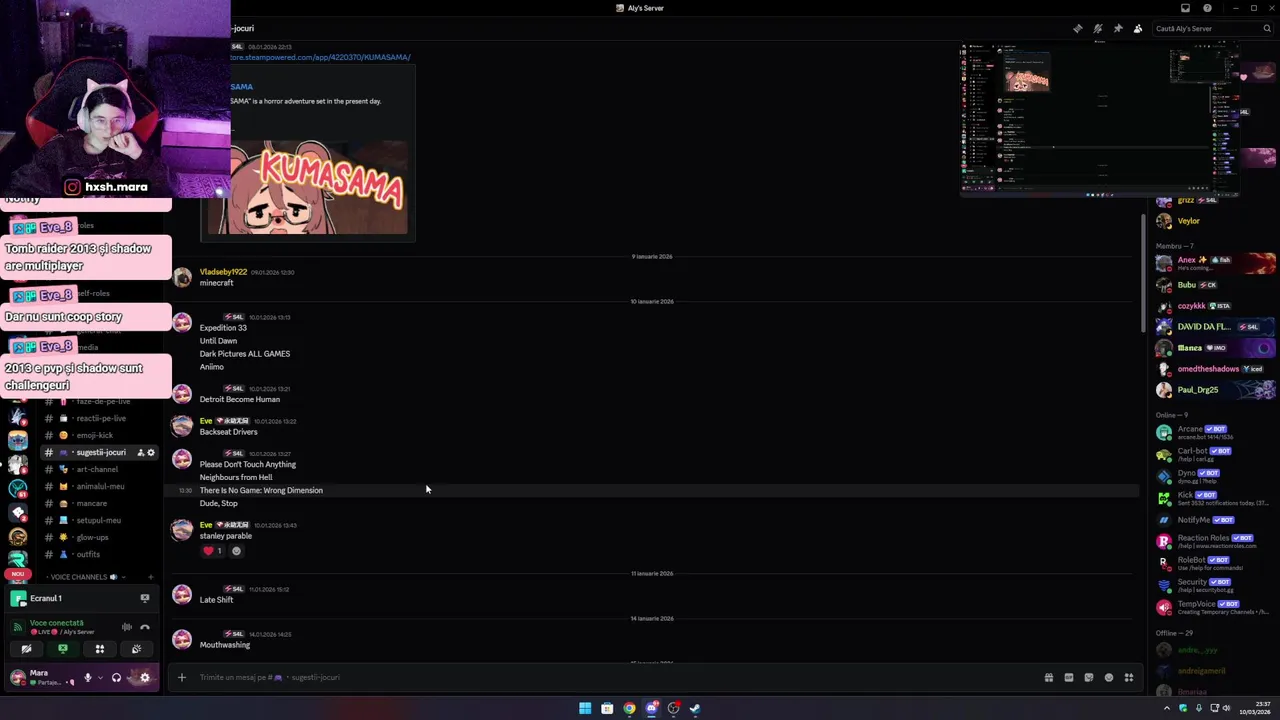Open the animalul-meu channel
The image size is (1280, 720).
coord(98,486)
